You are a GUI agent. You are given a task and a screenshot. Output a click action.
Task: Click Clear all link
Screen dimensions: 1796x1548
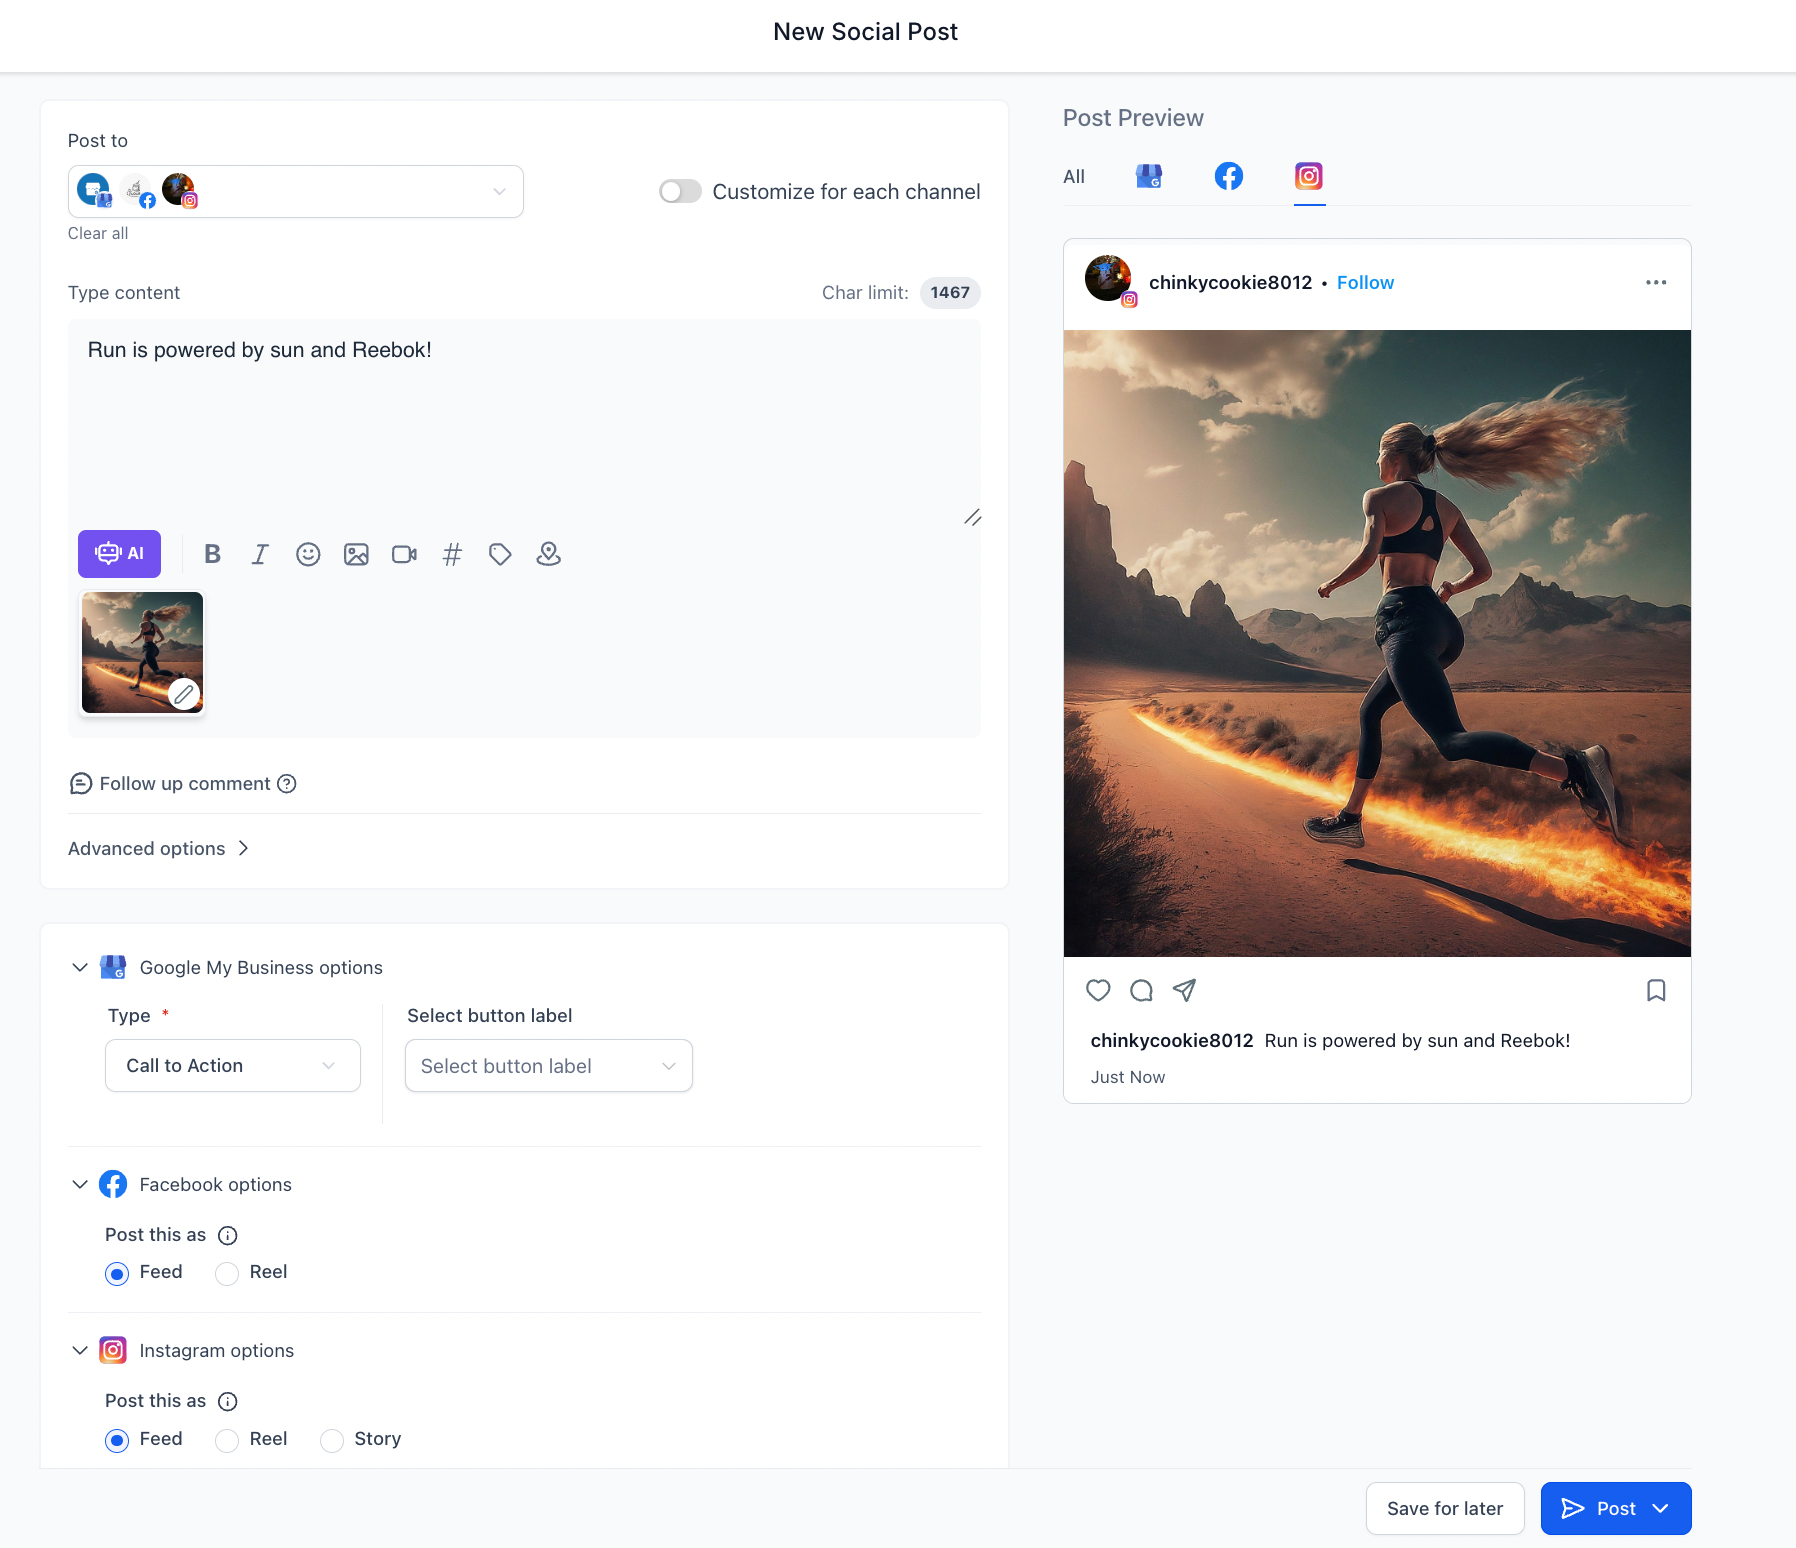98,233
